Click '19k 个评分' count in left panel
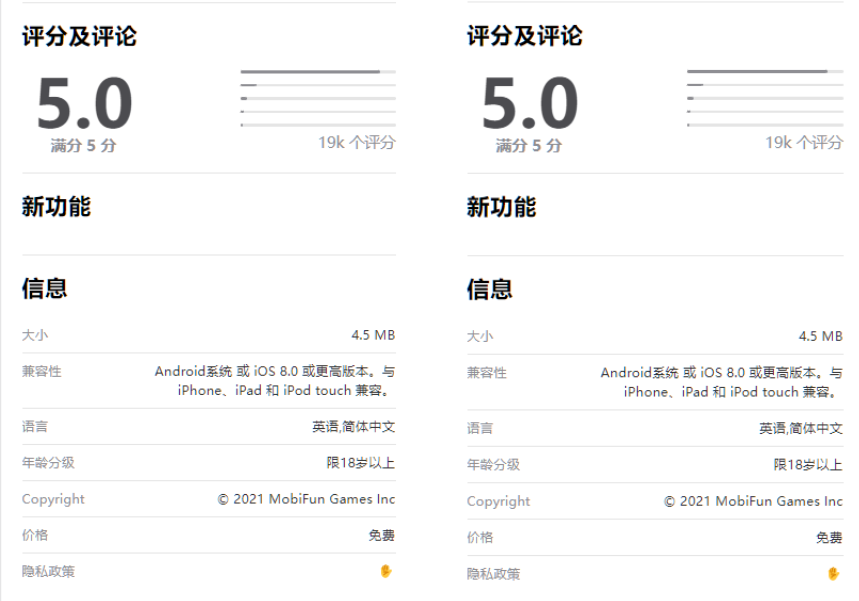859x601 pixels. coord(357,143)
